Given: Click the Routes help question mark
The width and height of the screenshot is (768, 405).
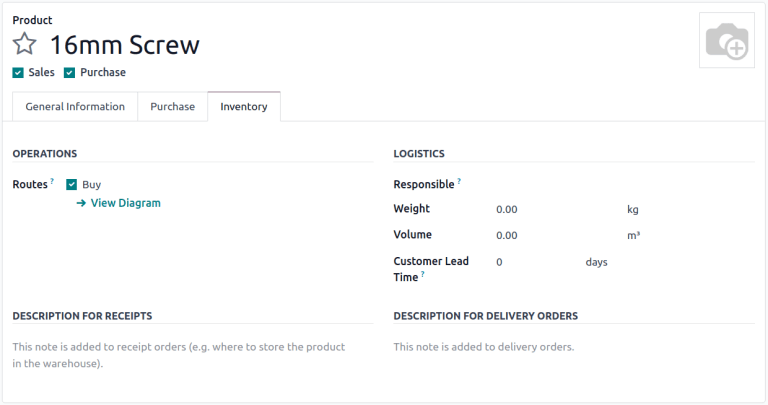Looking at the screenshot, I should tap(52, 182).
